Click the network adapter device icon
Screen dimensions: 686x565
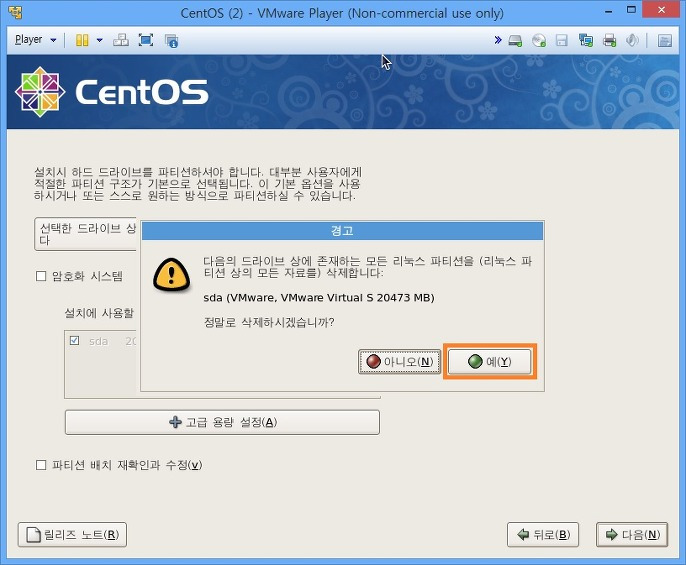[x=585, y=41]
